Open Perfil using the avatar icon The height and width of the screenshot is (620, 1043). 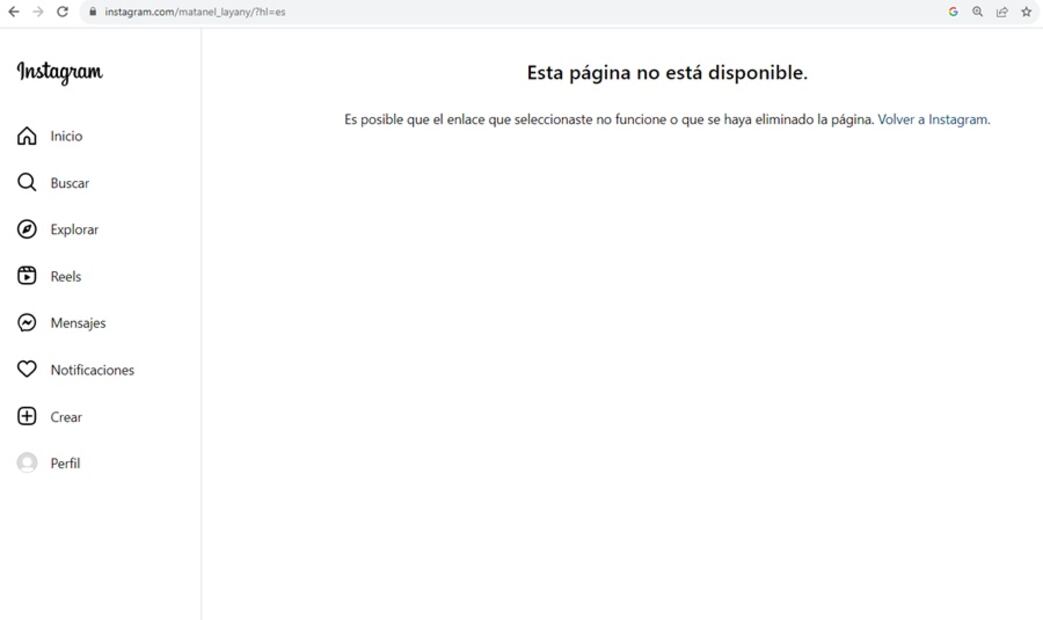pos(26,462)
